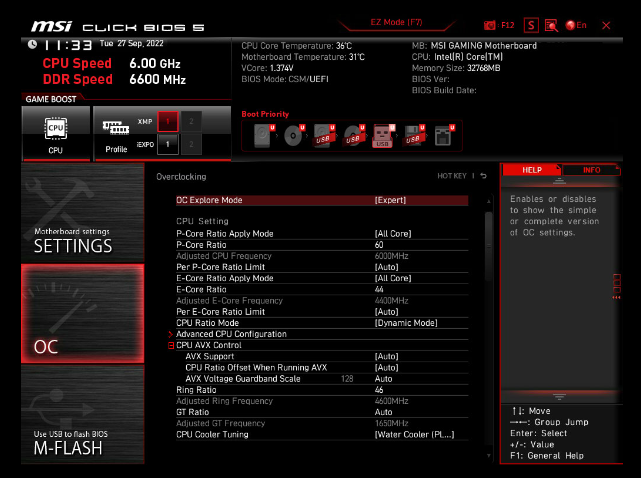Switch to the INFO tab
Screen dimensions: 641x478
tap(591, 170)
